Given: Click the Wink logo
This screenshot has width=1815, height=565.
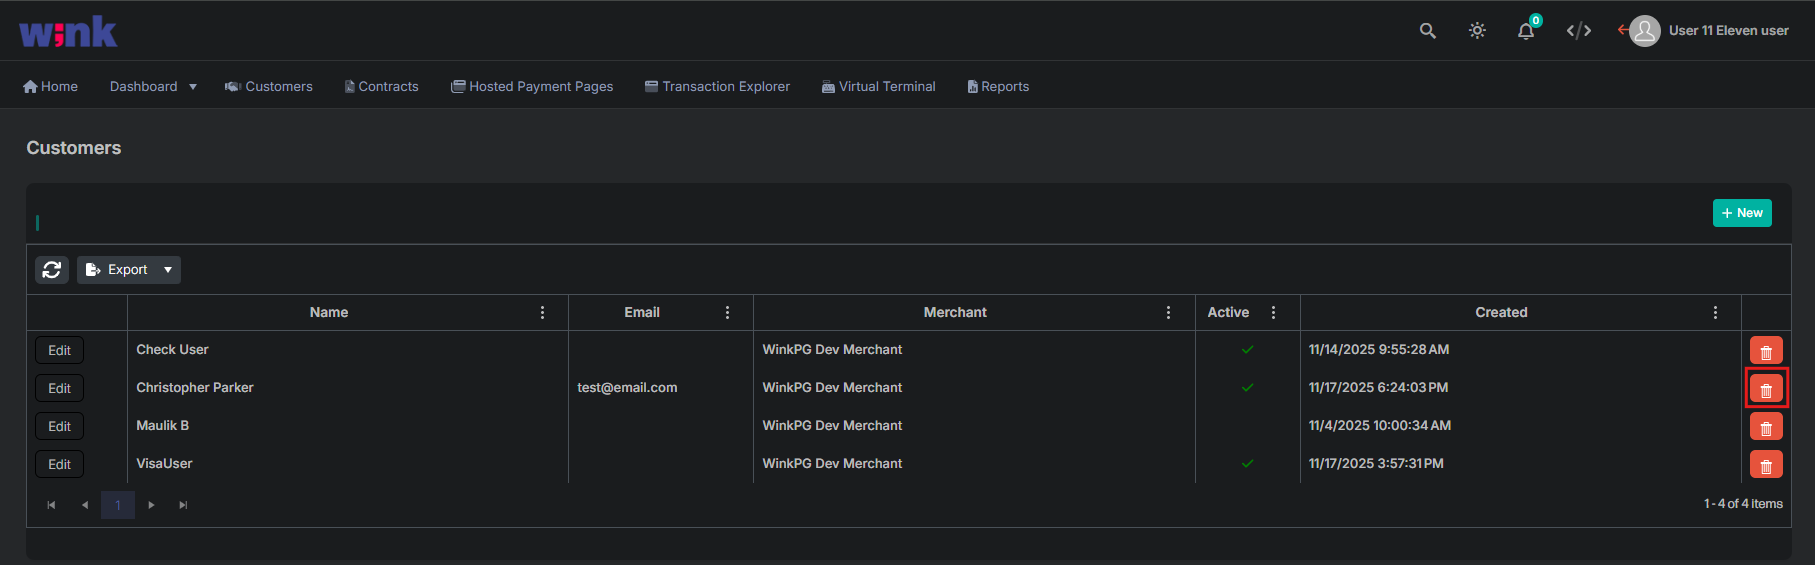Looking at the screenshot, I should 68,32.
